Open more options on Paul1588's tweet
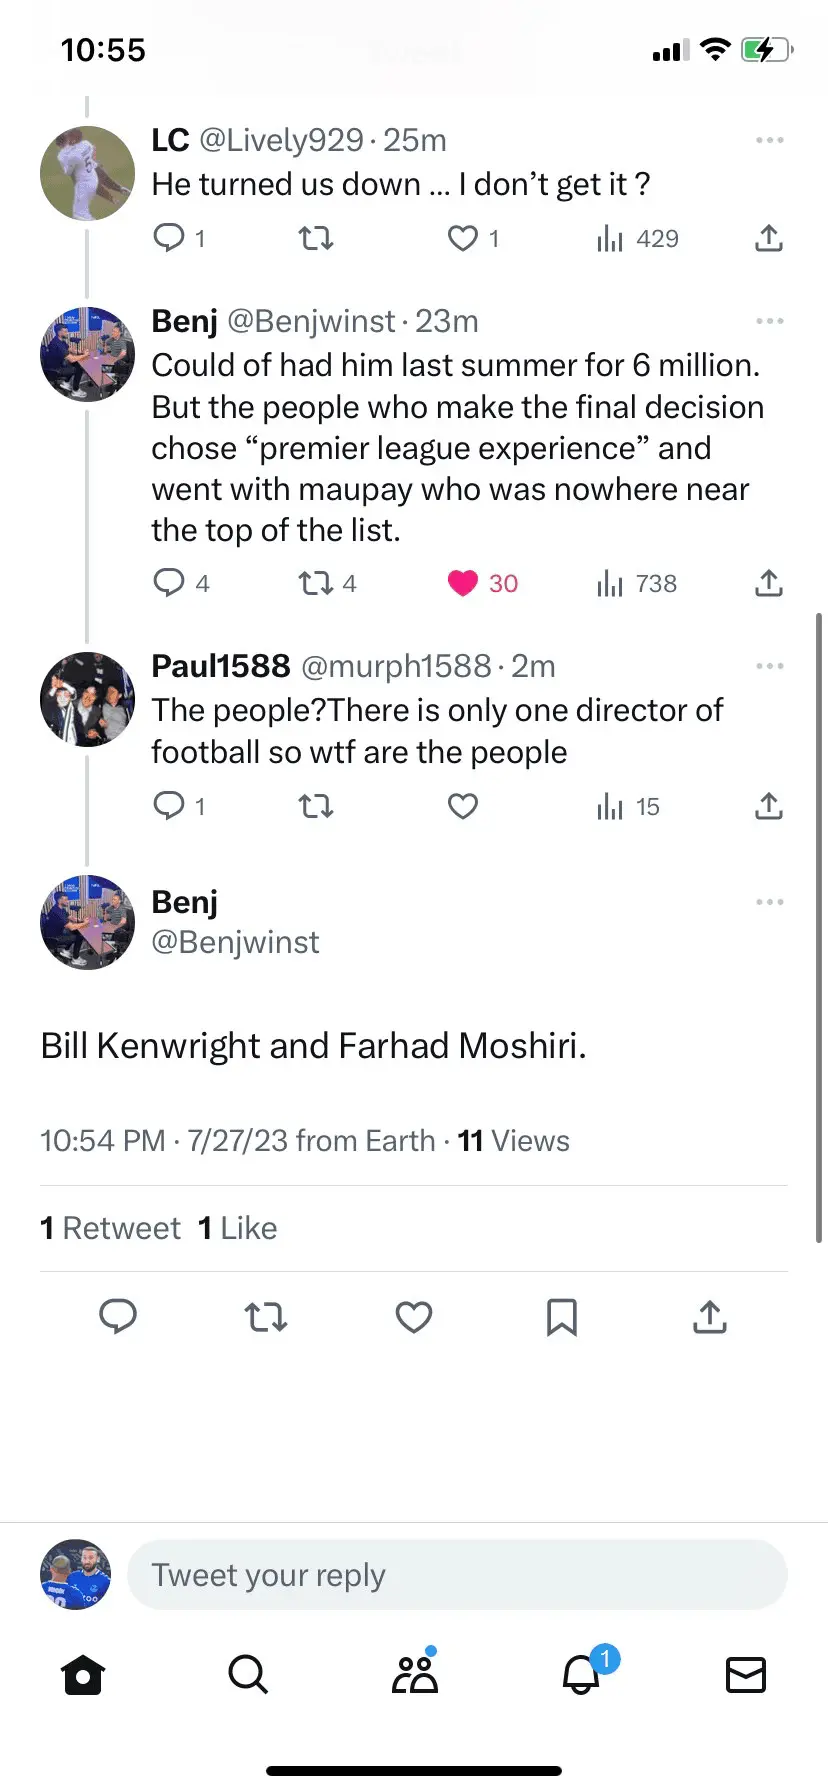This screenshot has height=1792, width=828. click(769, 666)
